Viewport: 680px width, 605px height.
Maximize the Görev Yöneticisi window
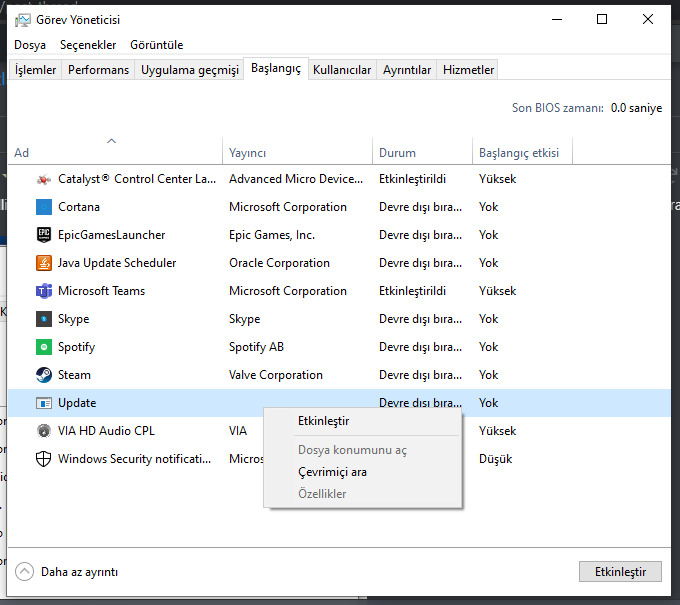coord(602,20)
